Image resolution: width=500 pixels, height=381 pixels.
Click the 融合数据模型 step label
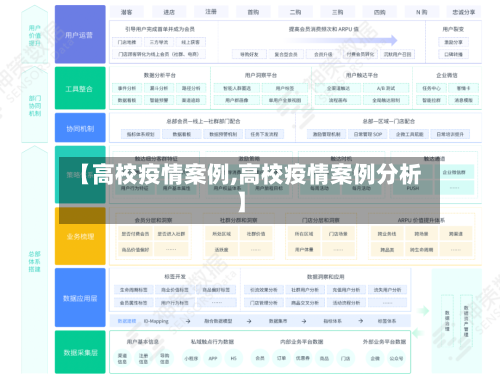click(x=218, y=321)
